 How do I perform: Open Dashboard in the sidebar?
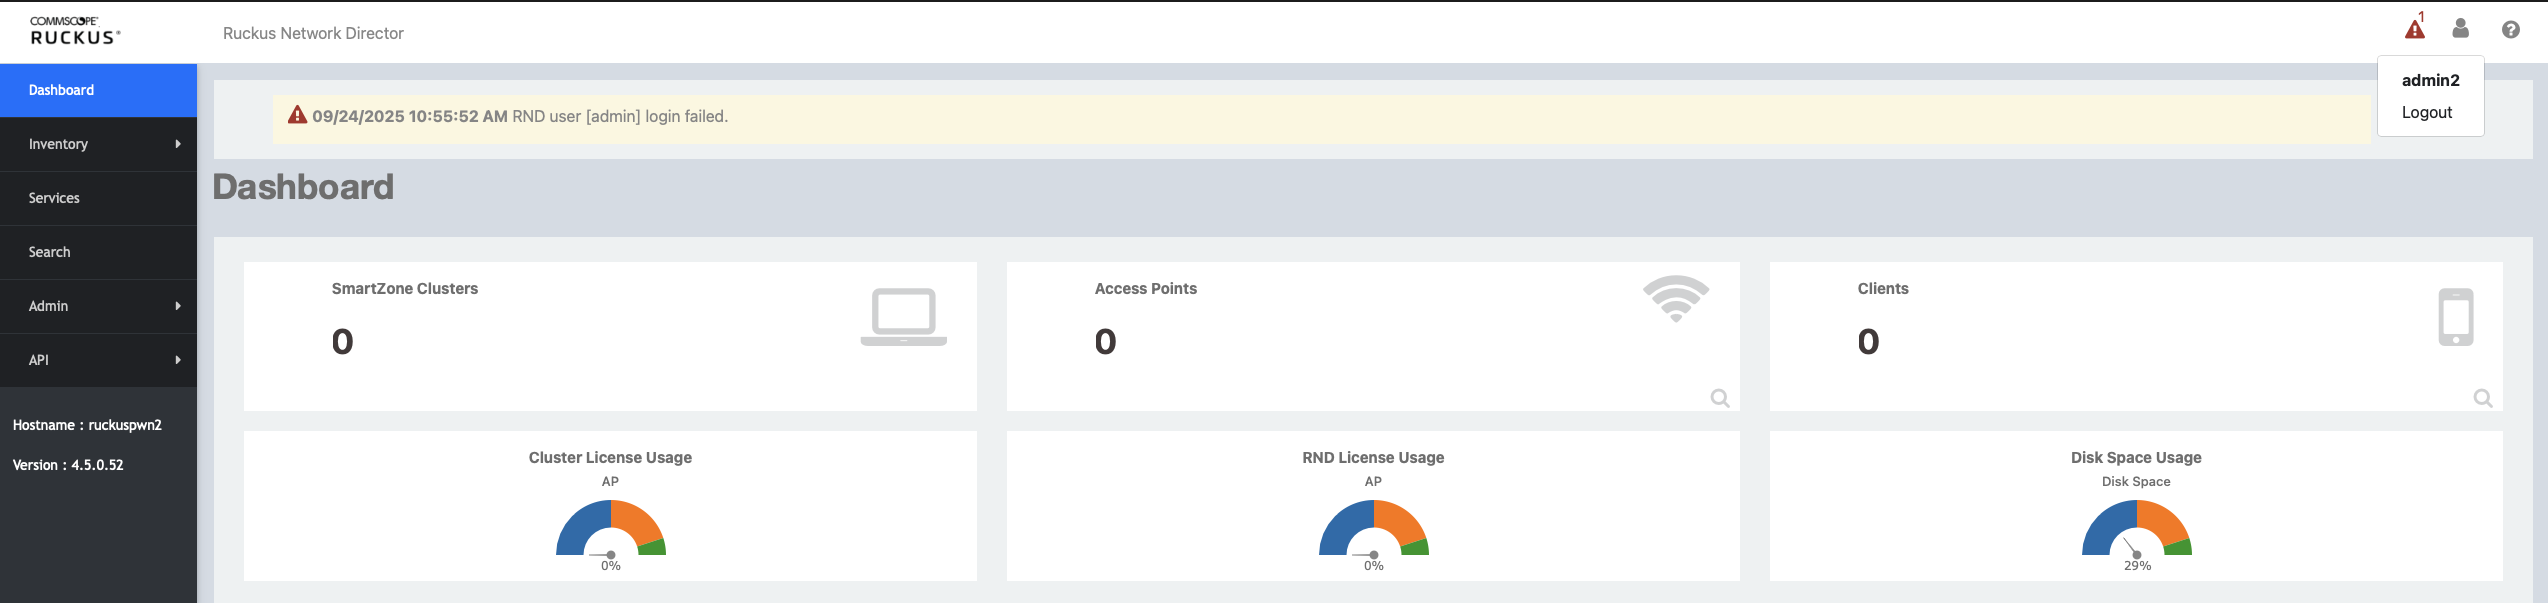[x=98, y=90]
